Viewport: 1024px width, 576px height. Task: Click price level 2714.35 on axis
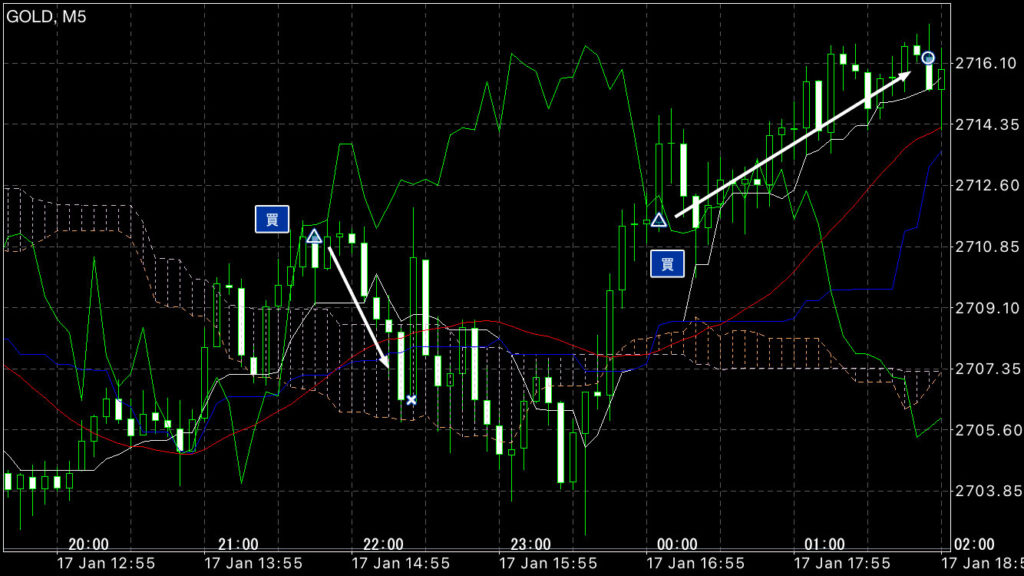pyautogui.click(x=985, y=124)
